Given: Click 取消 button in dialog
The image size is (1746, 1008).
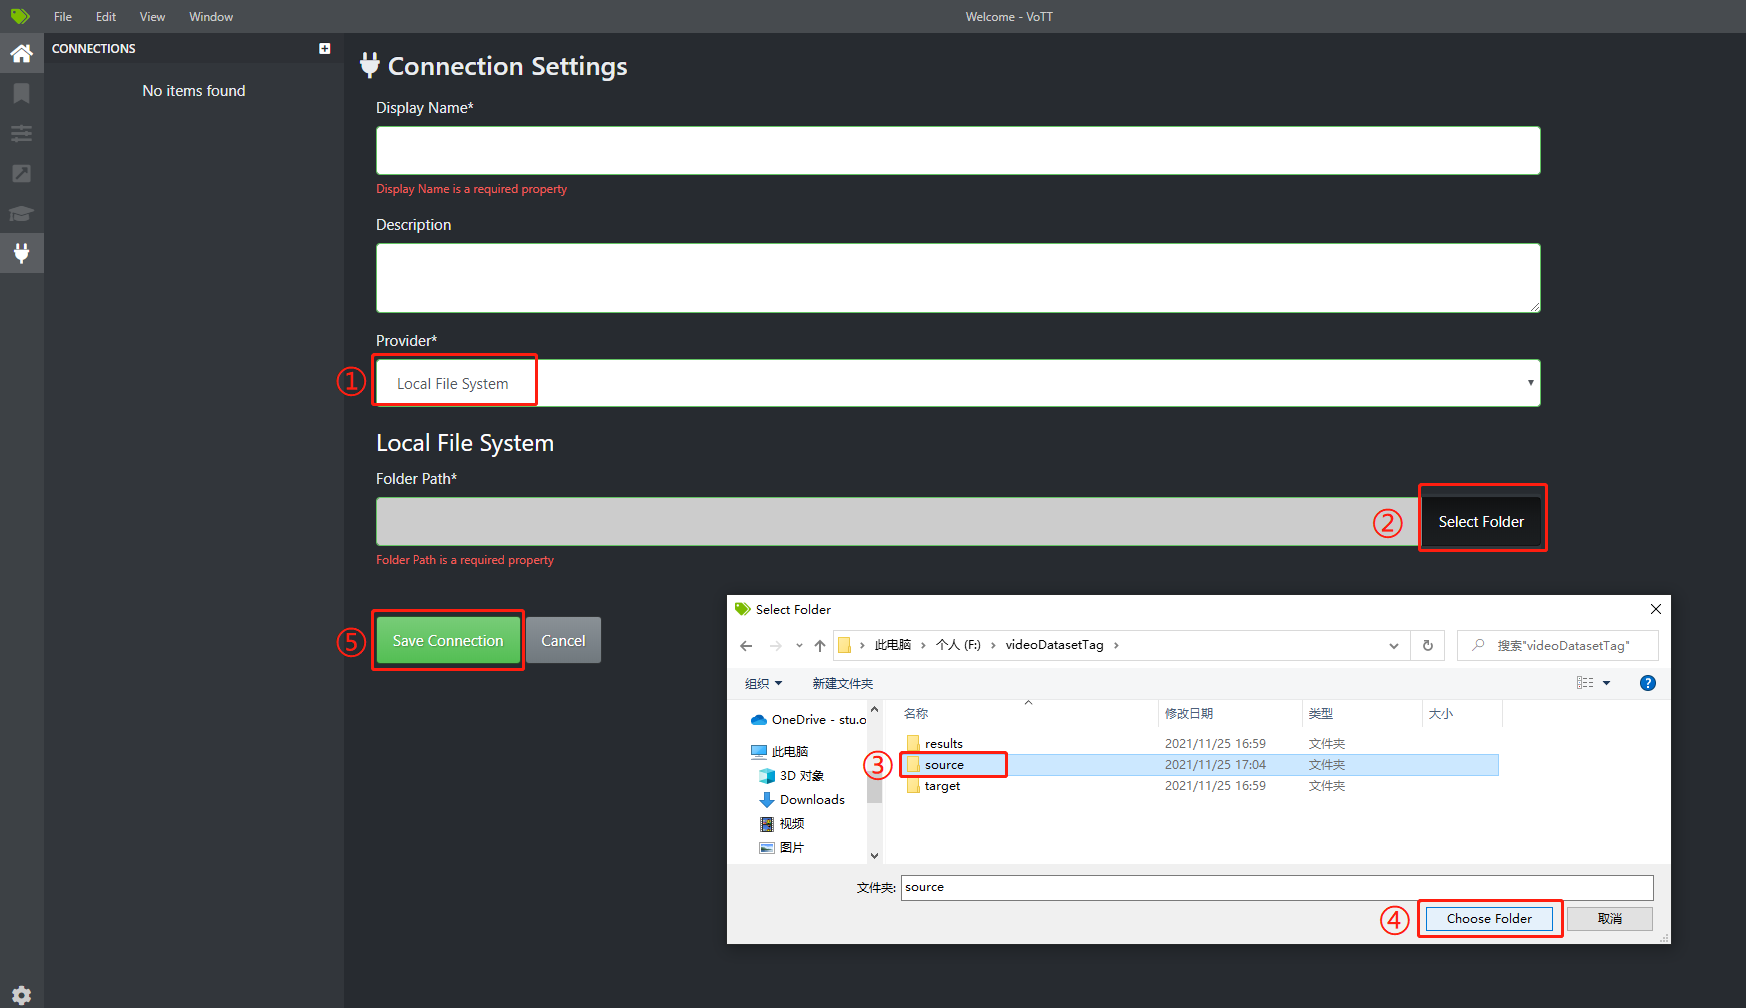Looking at the screenshot, I should [1610, 918].
